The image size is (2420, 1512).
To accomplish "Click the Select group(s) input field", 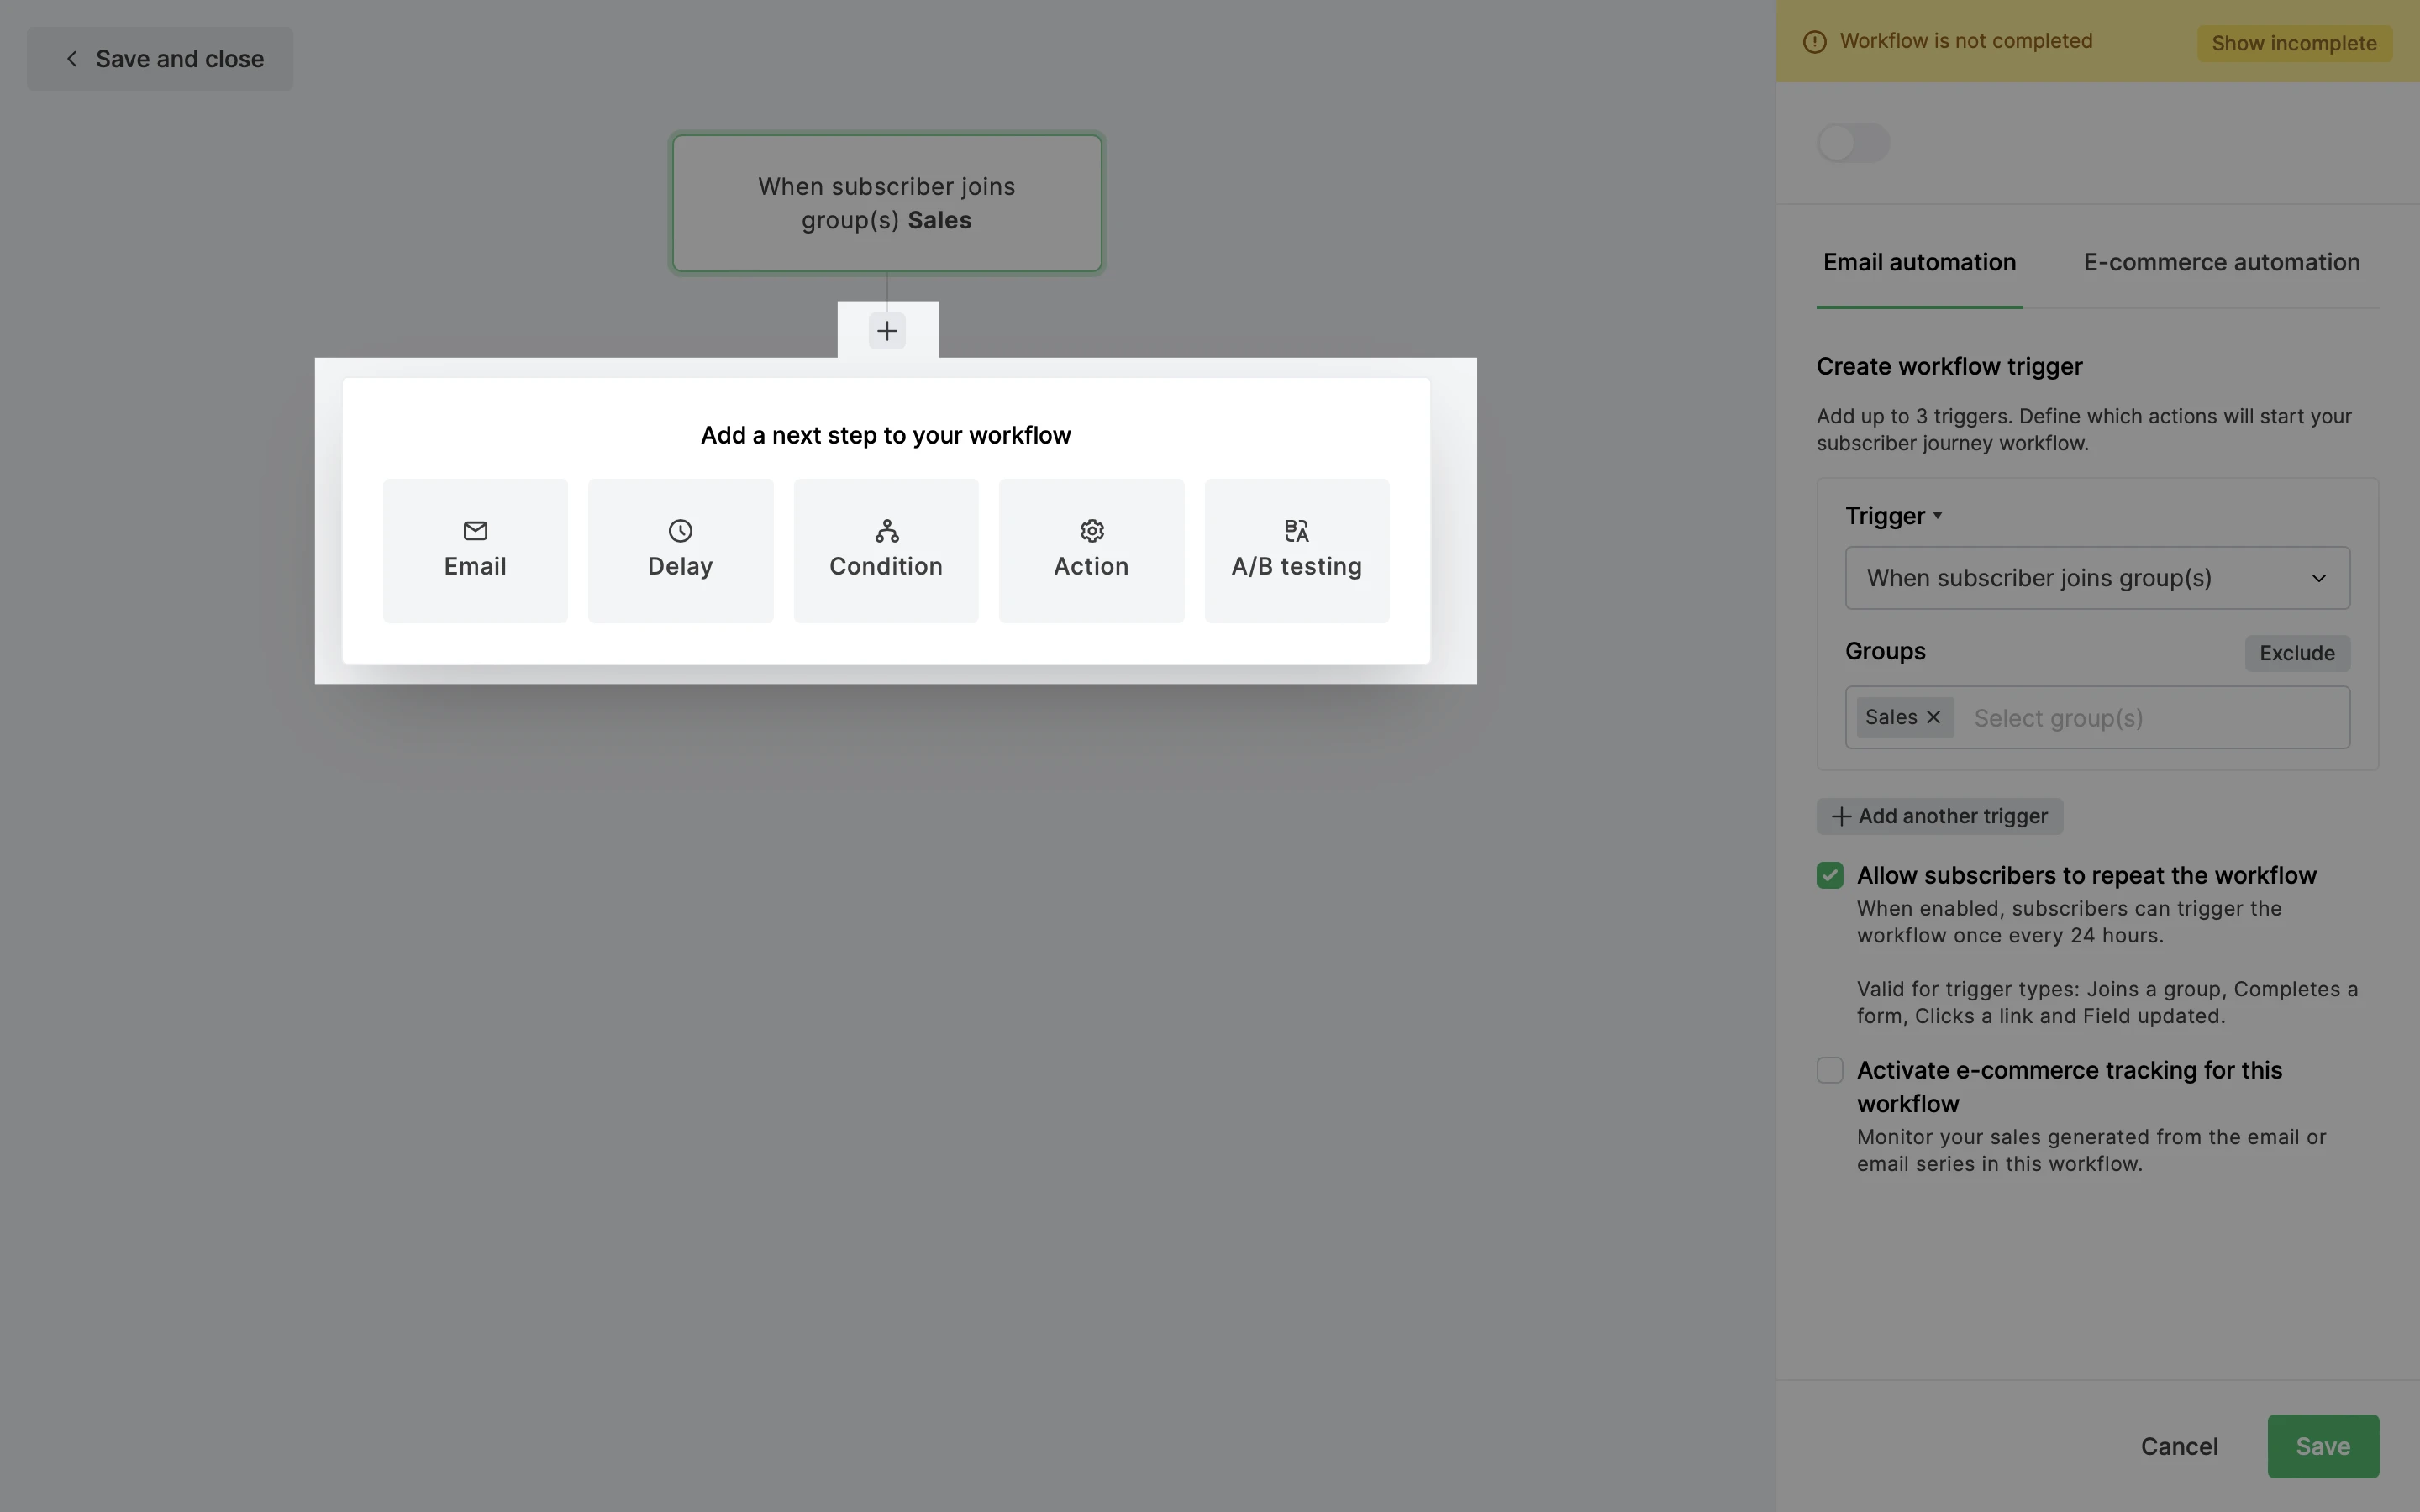I will tap(2150, 718).
